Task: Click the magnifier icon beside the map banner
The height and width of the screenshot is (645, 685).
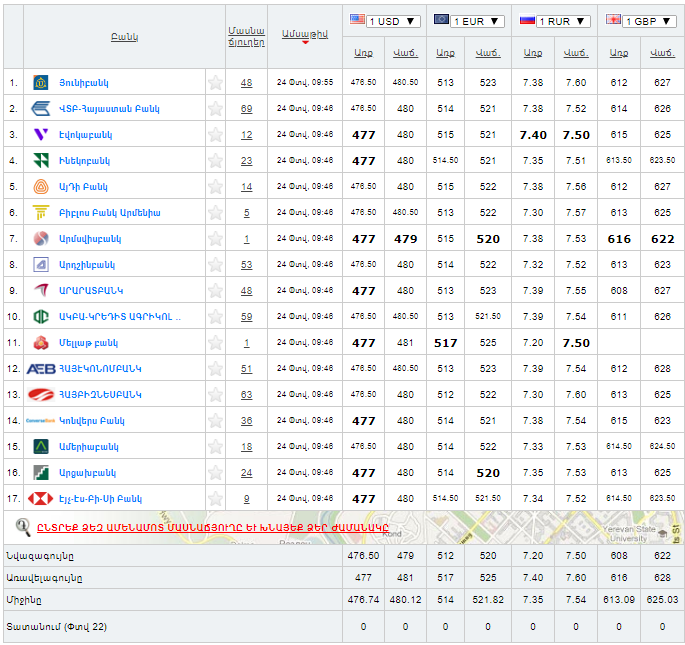Action: click(23, 526)
